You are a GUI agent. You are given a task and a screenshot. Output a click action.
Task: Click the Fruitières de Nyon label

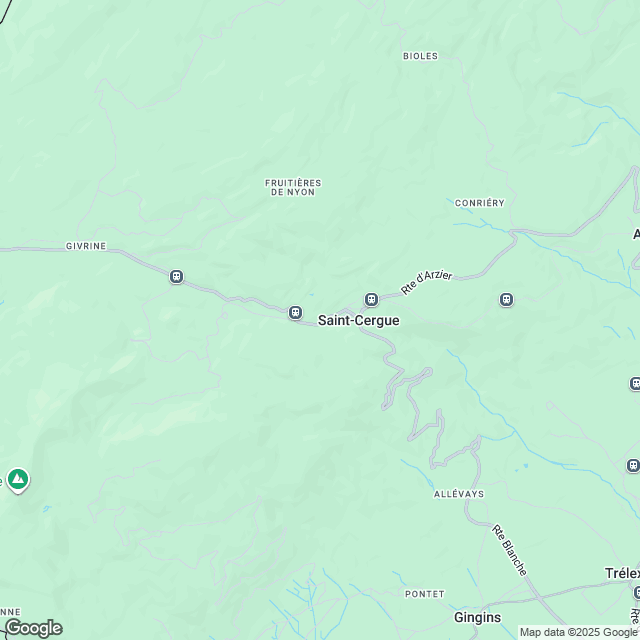pos(293,187)
